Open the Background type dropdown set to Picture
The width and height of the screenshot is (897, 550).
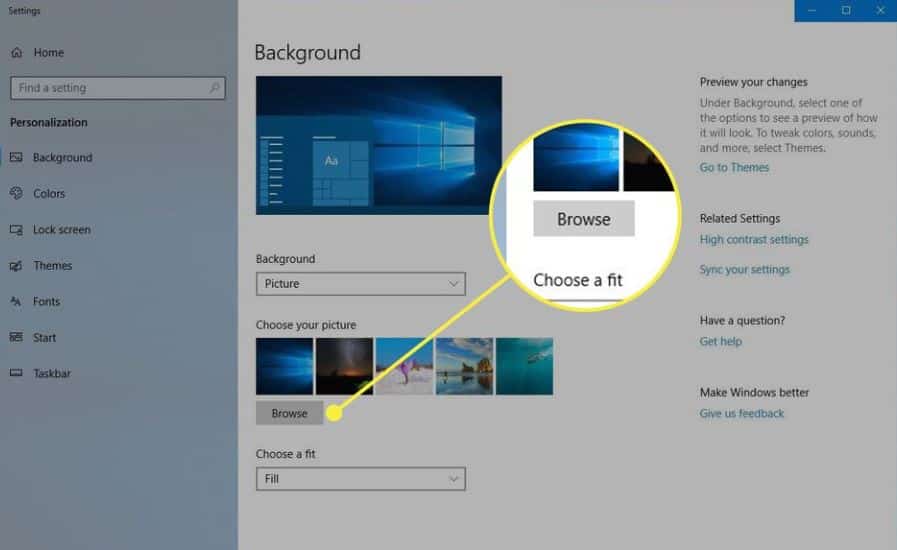[x=360, y=284]
